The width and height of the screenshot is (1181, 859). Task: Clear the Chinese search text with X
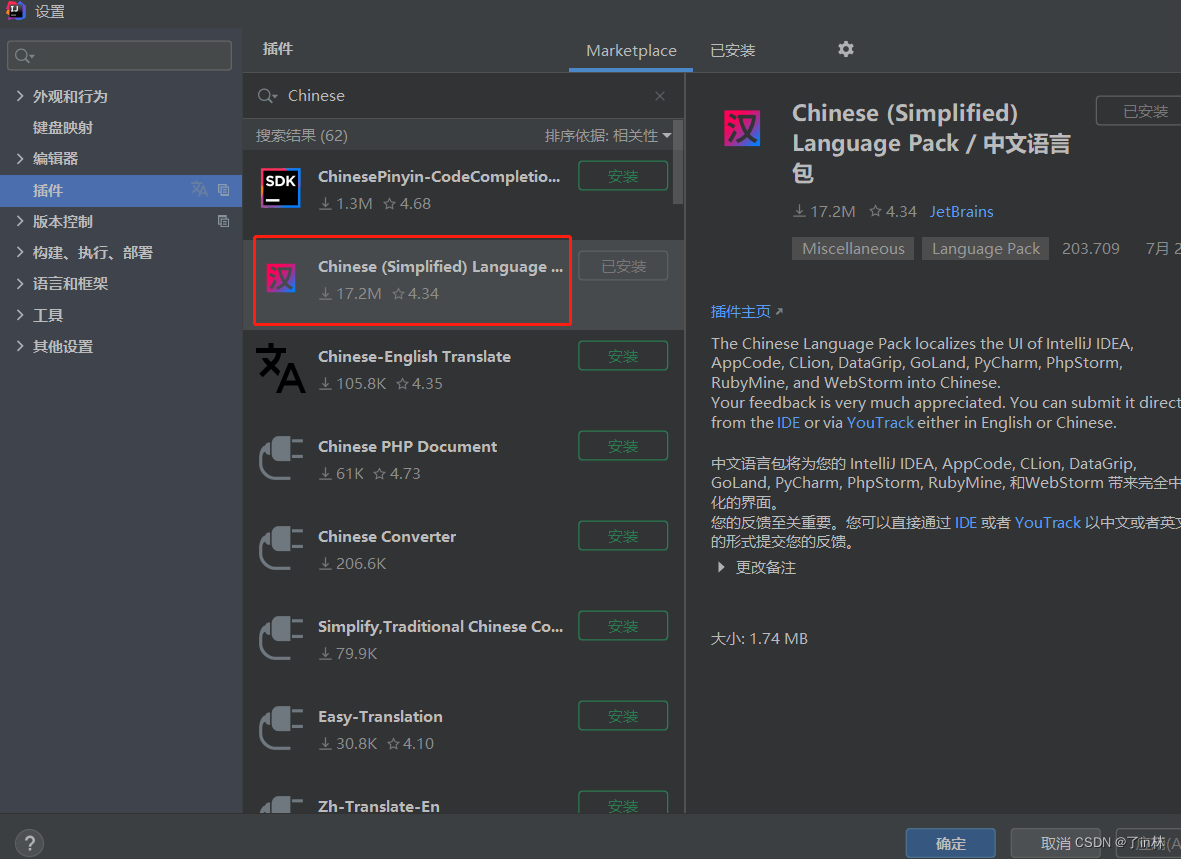(660, 96)
